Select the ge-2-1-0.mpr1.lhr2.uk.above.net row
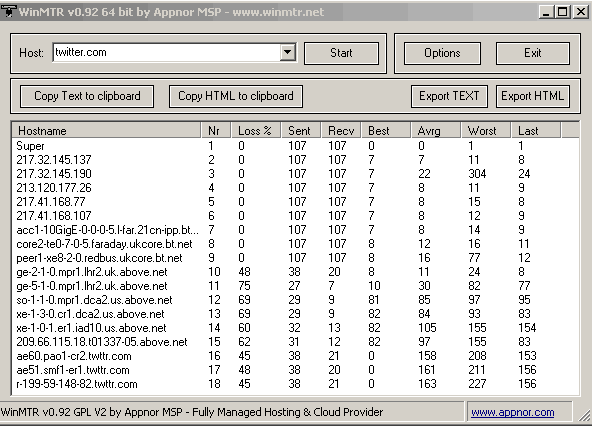592x426 pixels. click(295, 272)
